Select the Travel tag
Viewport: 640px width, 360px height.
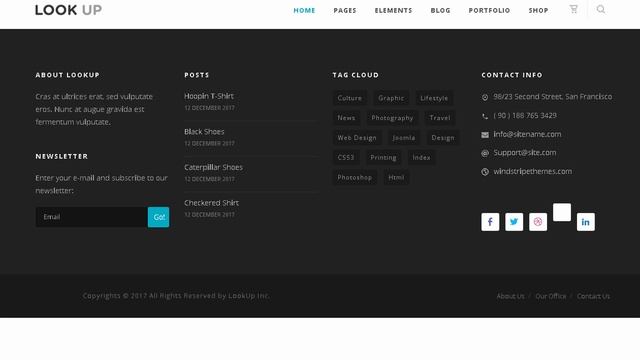tap(440, 118)
